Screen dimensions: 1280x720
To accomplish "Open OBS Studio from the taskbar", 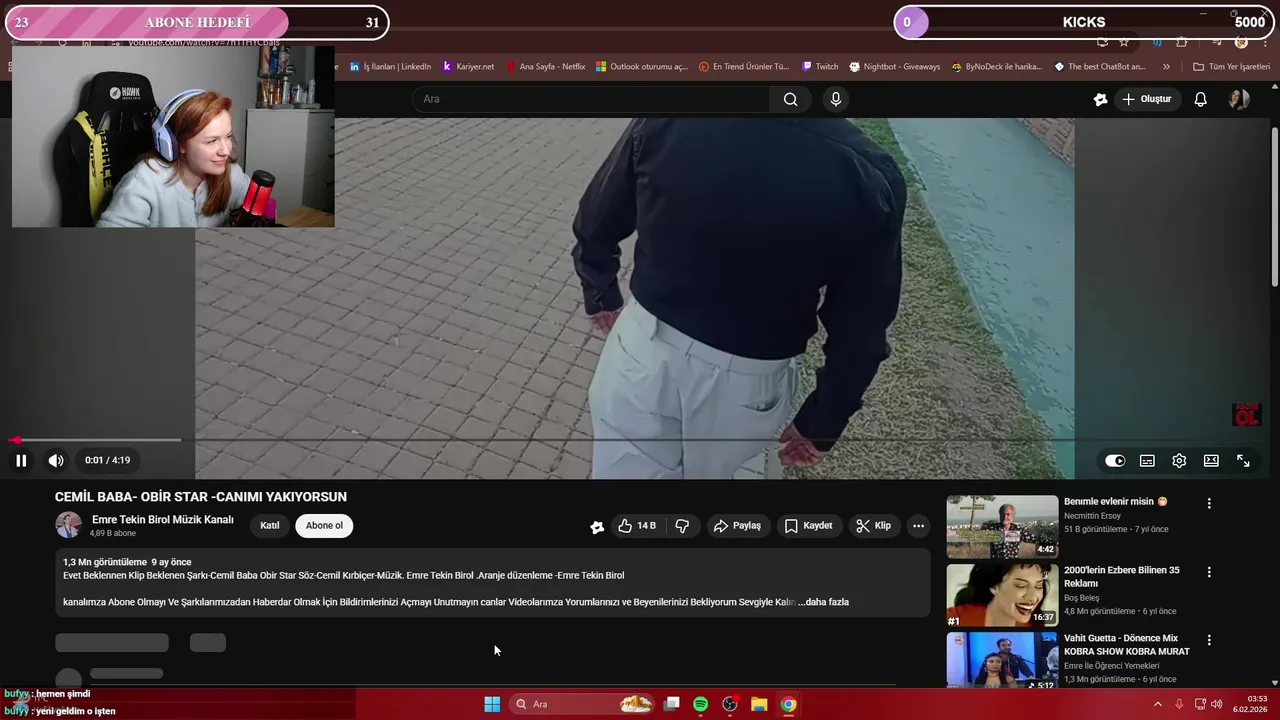I will click(x=730, y=704).
